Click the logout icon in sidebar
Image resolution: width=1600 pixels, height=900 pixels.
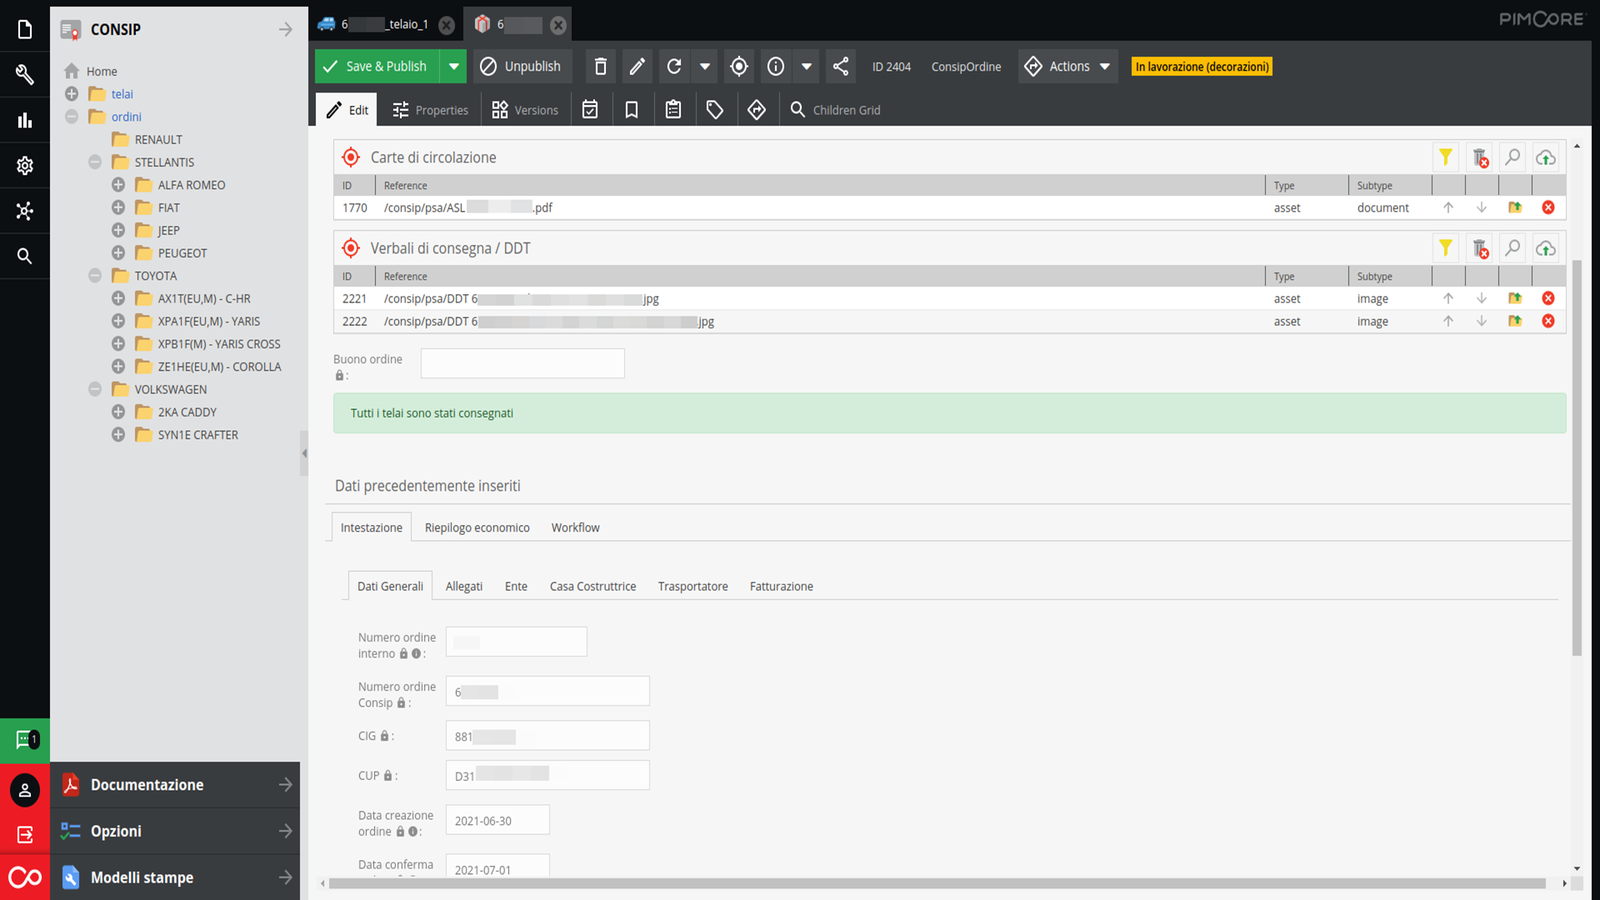(x=25, y=834)
